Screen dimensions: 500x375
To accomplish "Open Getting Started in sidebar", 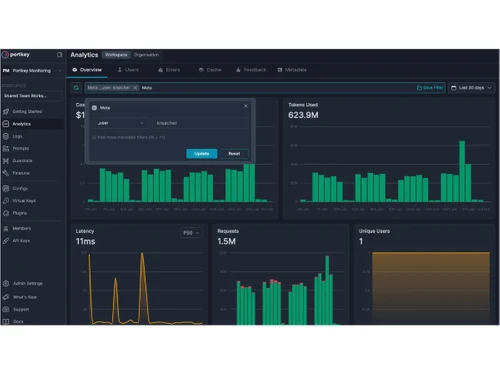I will pos(32,111).
